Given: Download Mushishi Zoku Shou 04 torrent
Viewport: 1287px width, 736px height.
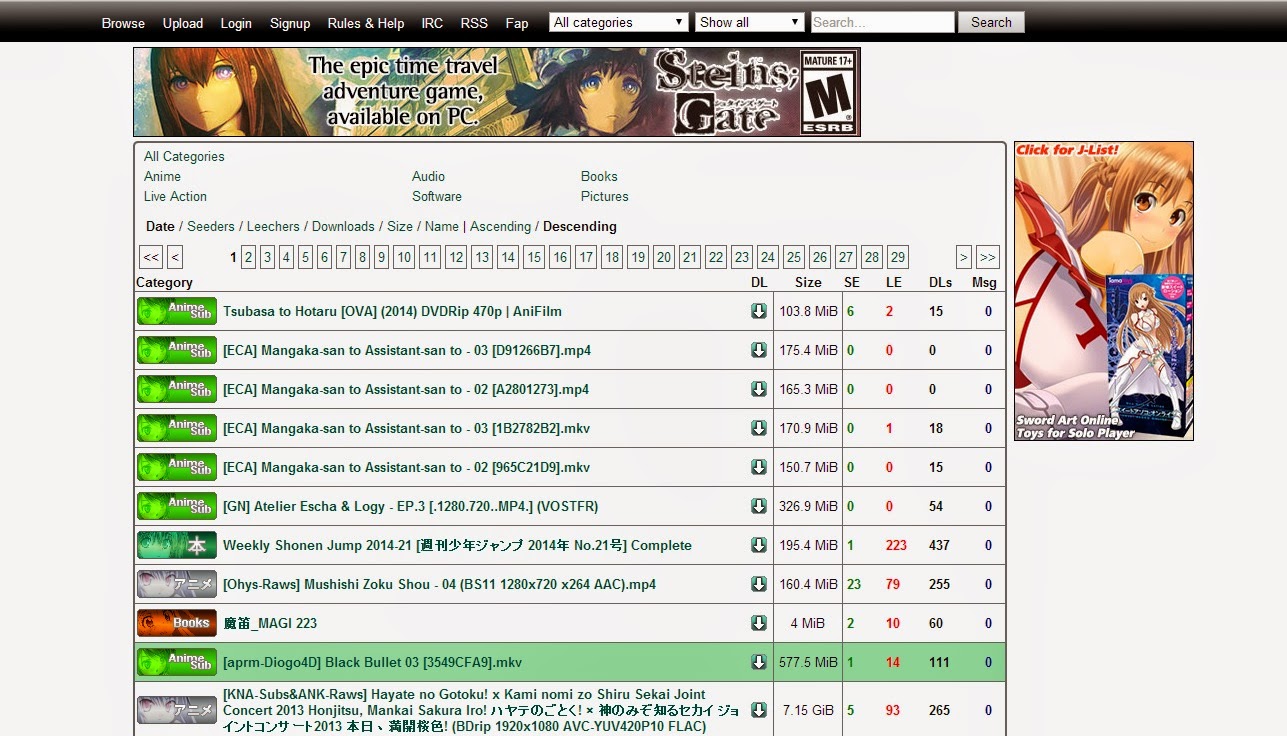Looking at the screenshot, I should click(759, 584).
